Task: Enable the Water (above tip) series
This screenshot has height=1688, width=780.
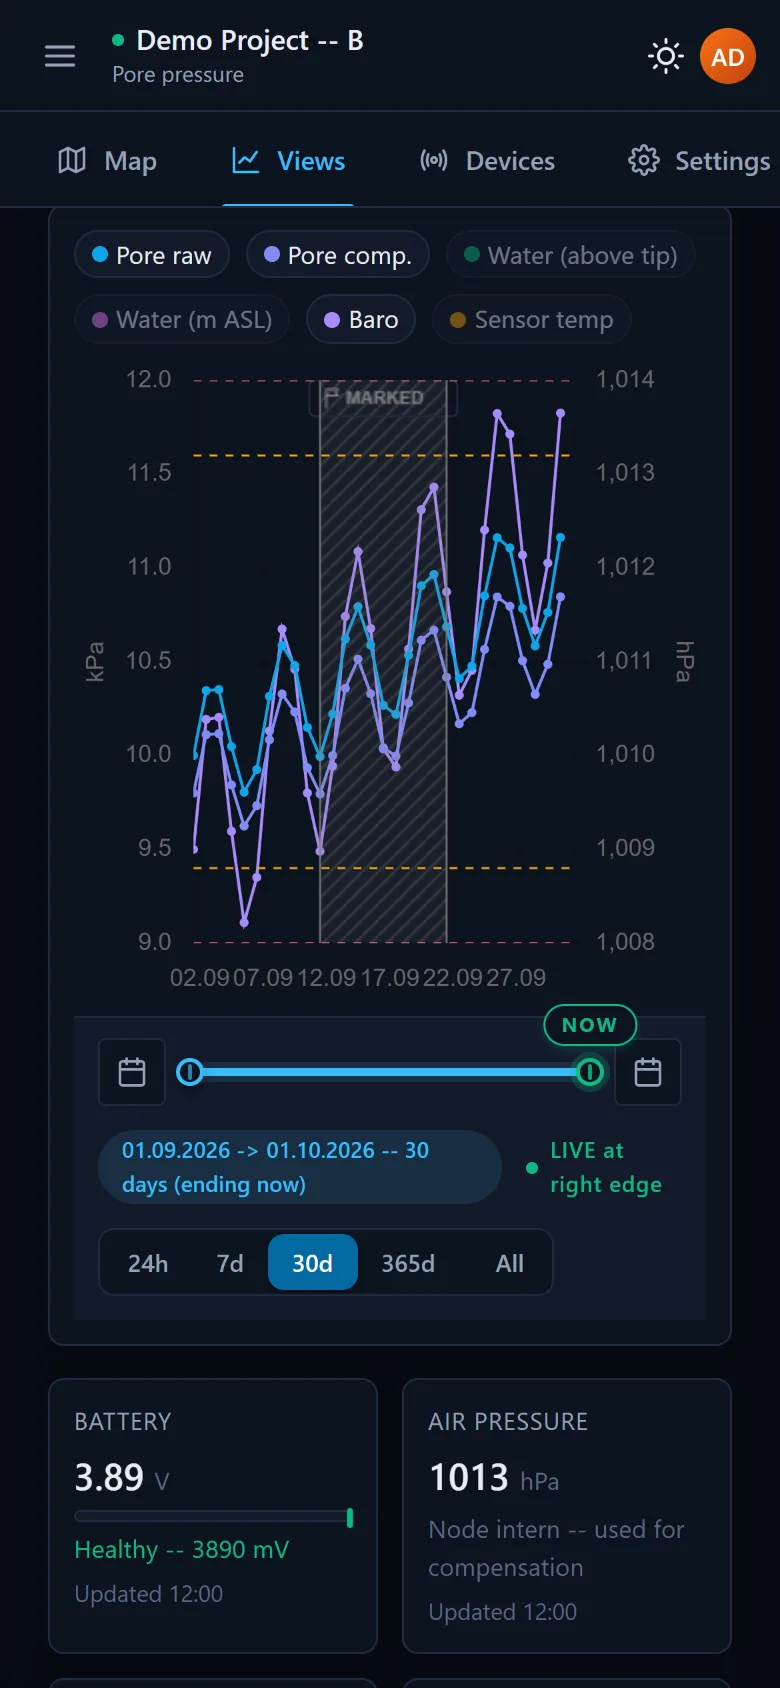Action: [x=571, y=255]
